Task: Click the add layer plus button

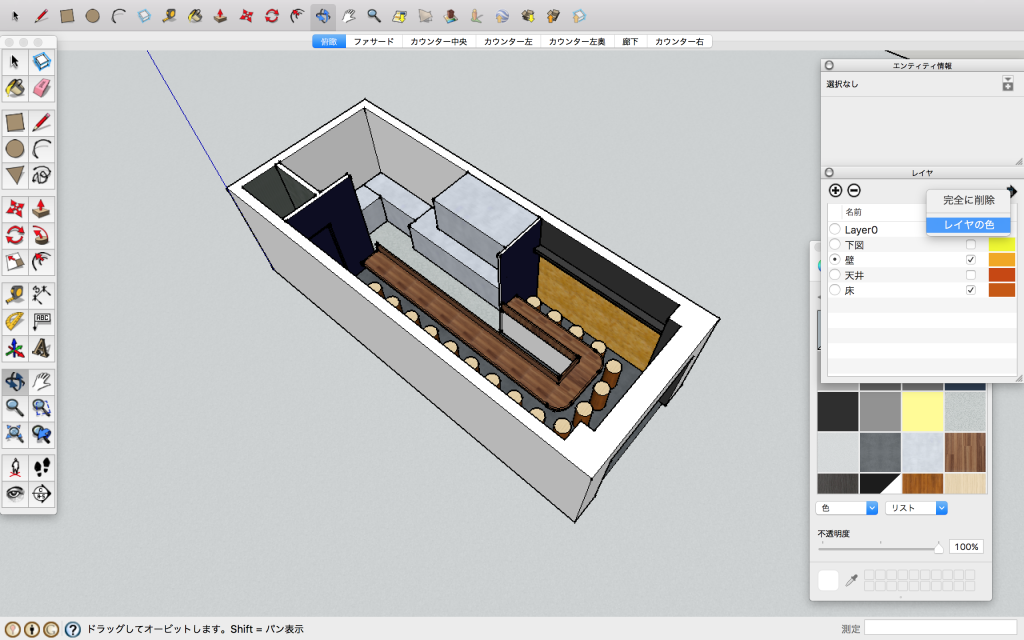Action: pyautogui.click(x=836, y=190)
